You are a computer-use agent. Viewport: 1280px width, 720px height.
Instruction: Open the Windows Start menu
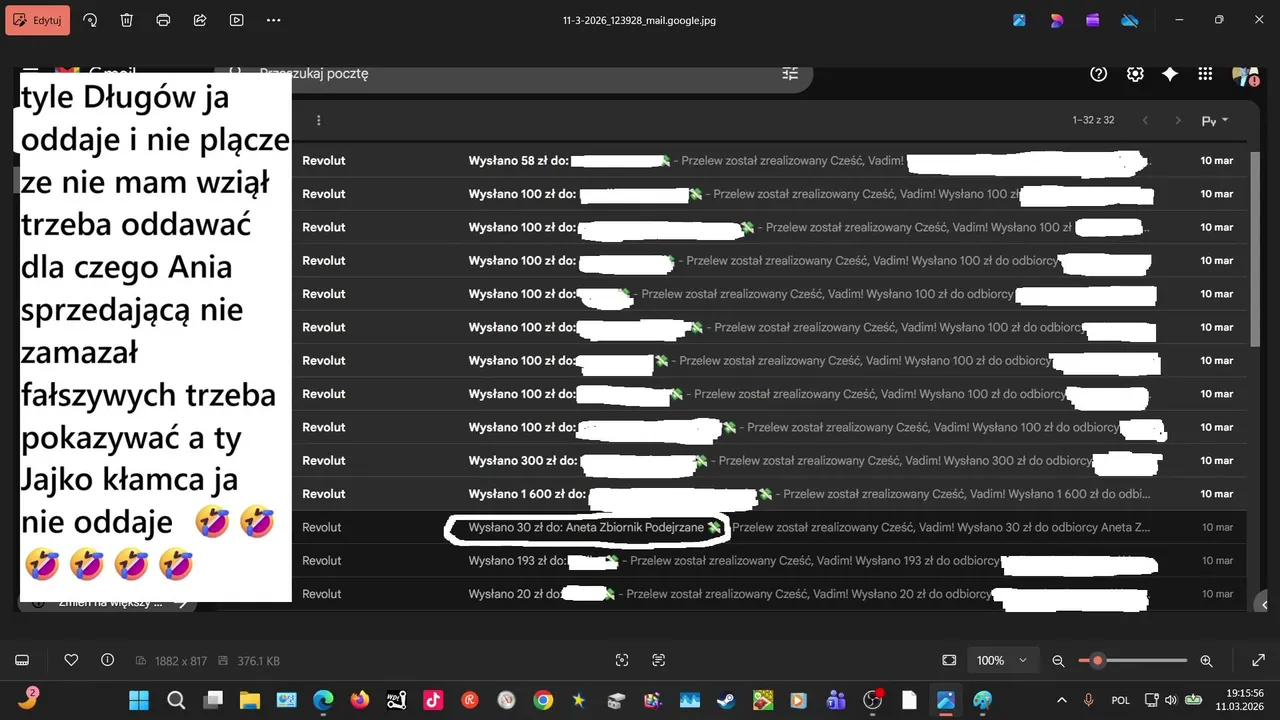(139, 700)
